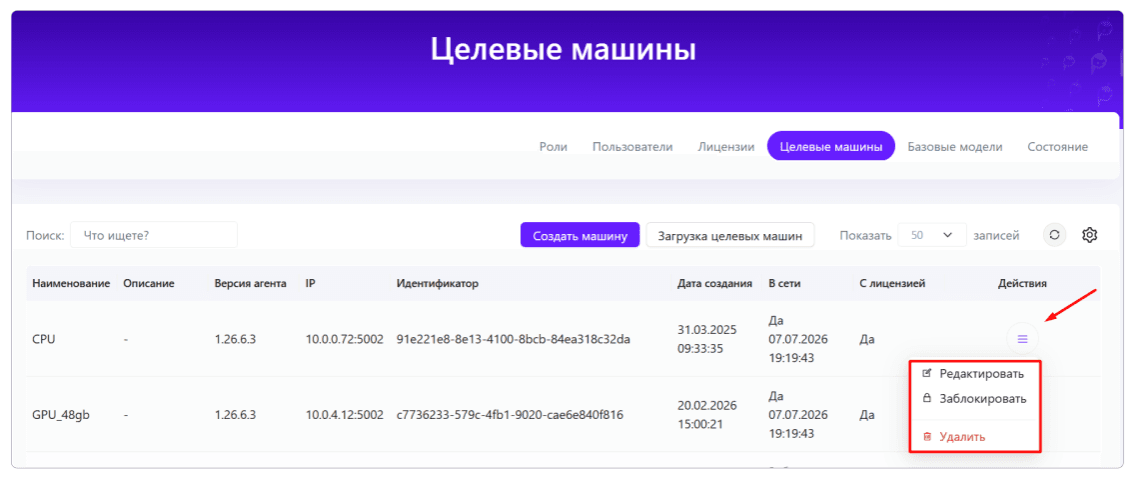Click the lock icon beside Заблокировать
This screenshot has height=477, width=1134.
pyautogui.click(x=927, y=398)
